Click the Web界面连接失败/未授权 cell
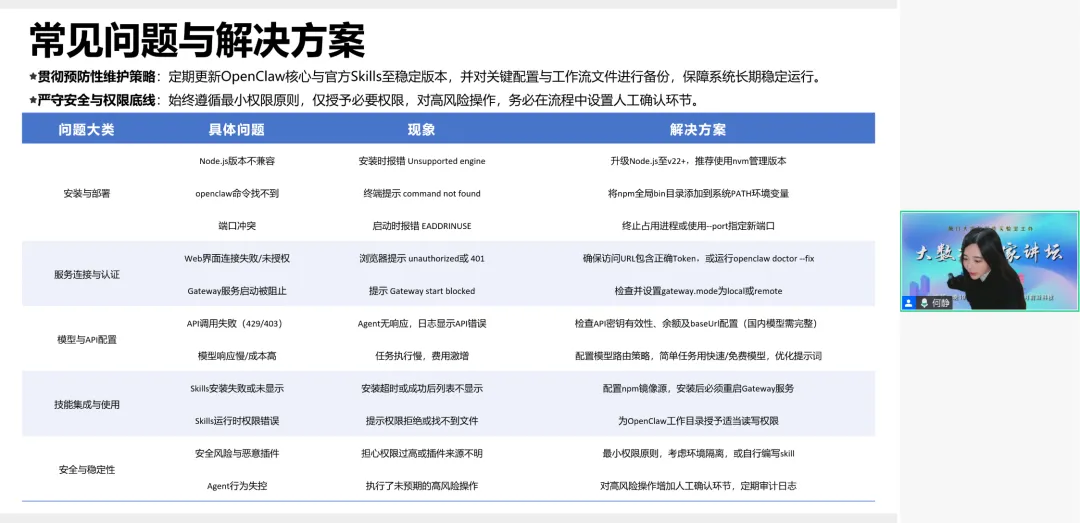 (237, 258)
